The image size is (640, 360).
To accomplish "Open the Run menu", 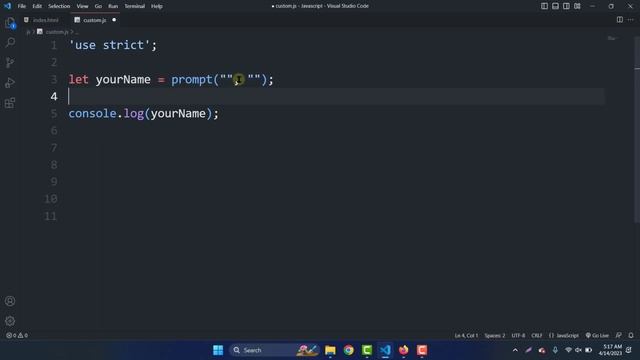I will (x=113, y=6).
